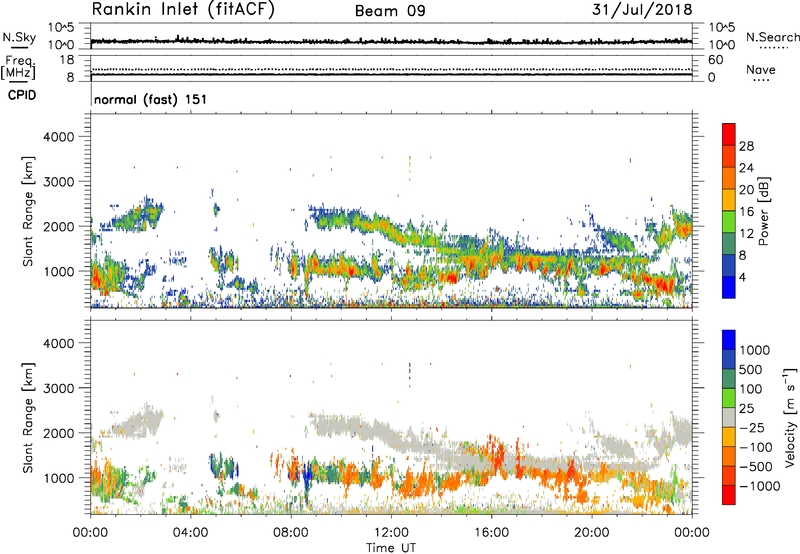Click the '04:00' time axis tick
Screen dimensions: 800x554
191,533
